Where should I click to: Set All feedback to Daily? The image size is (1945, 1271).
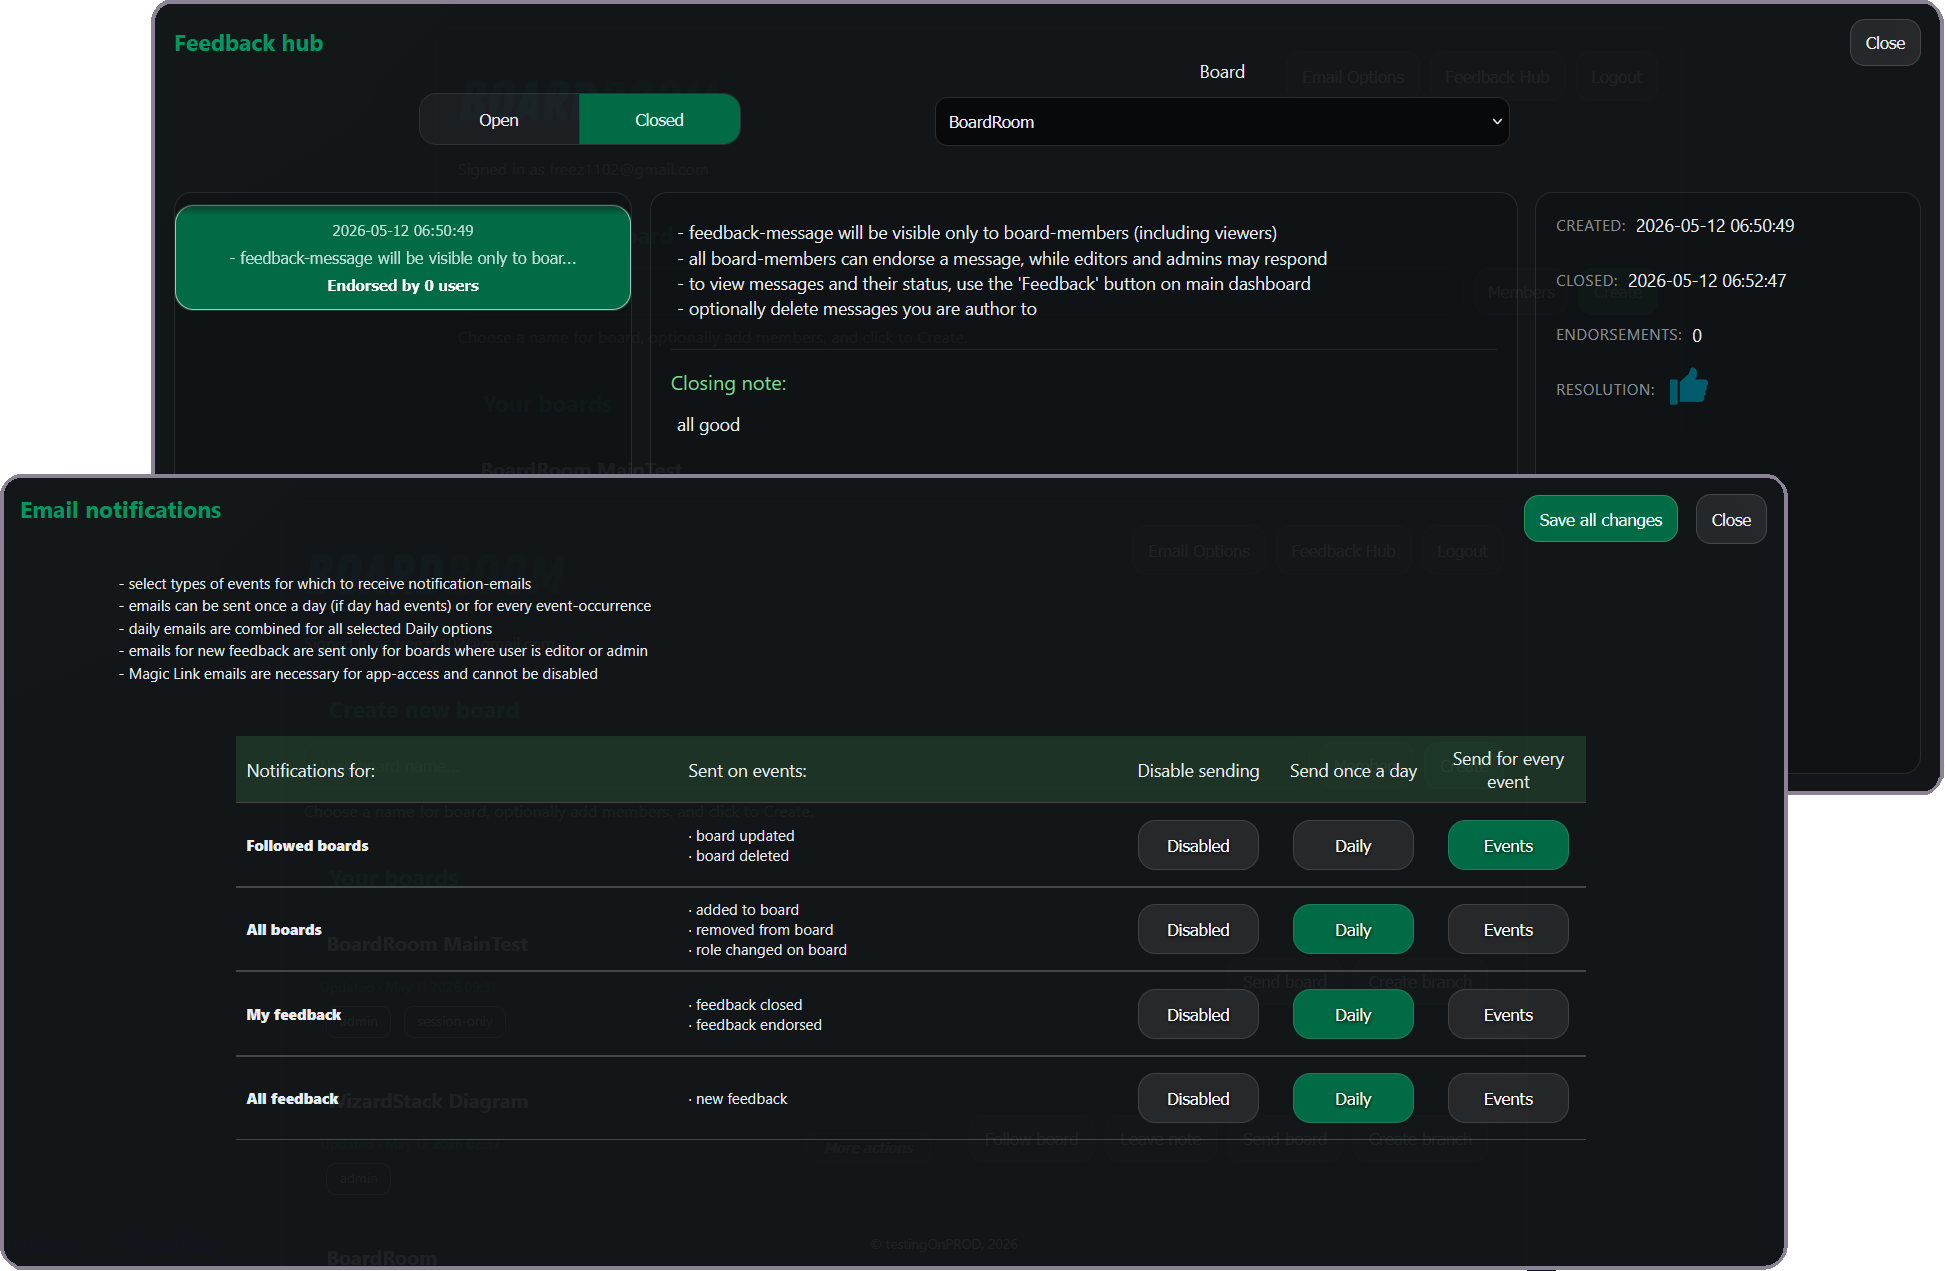1353,1099
